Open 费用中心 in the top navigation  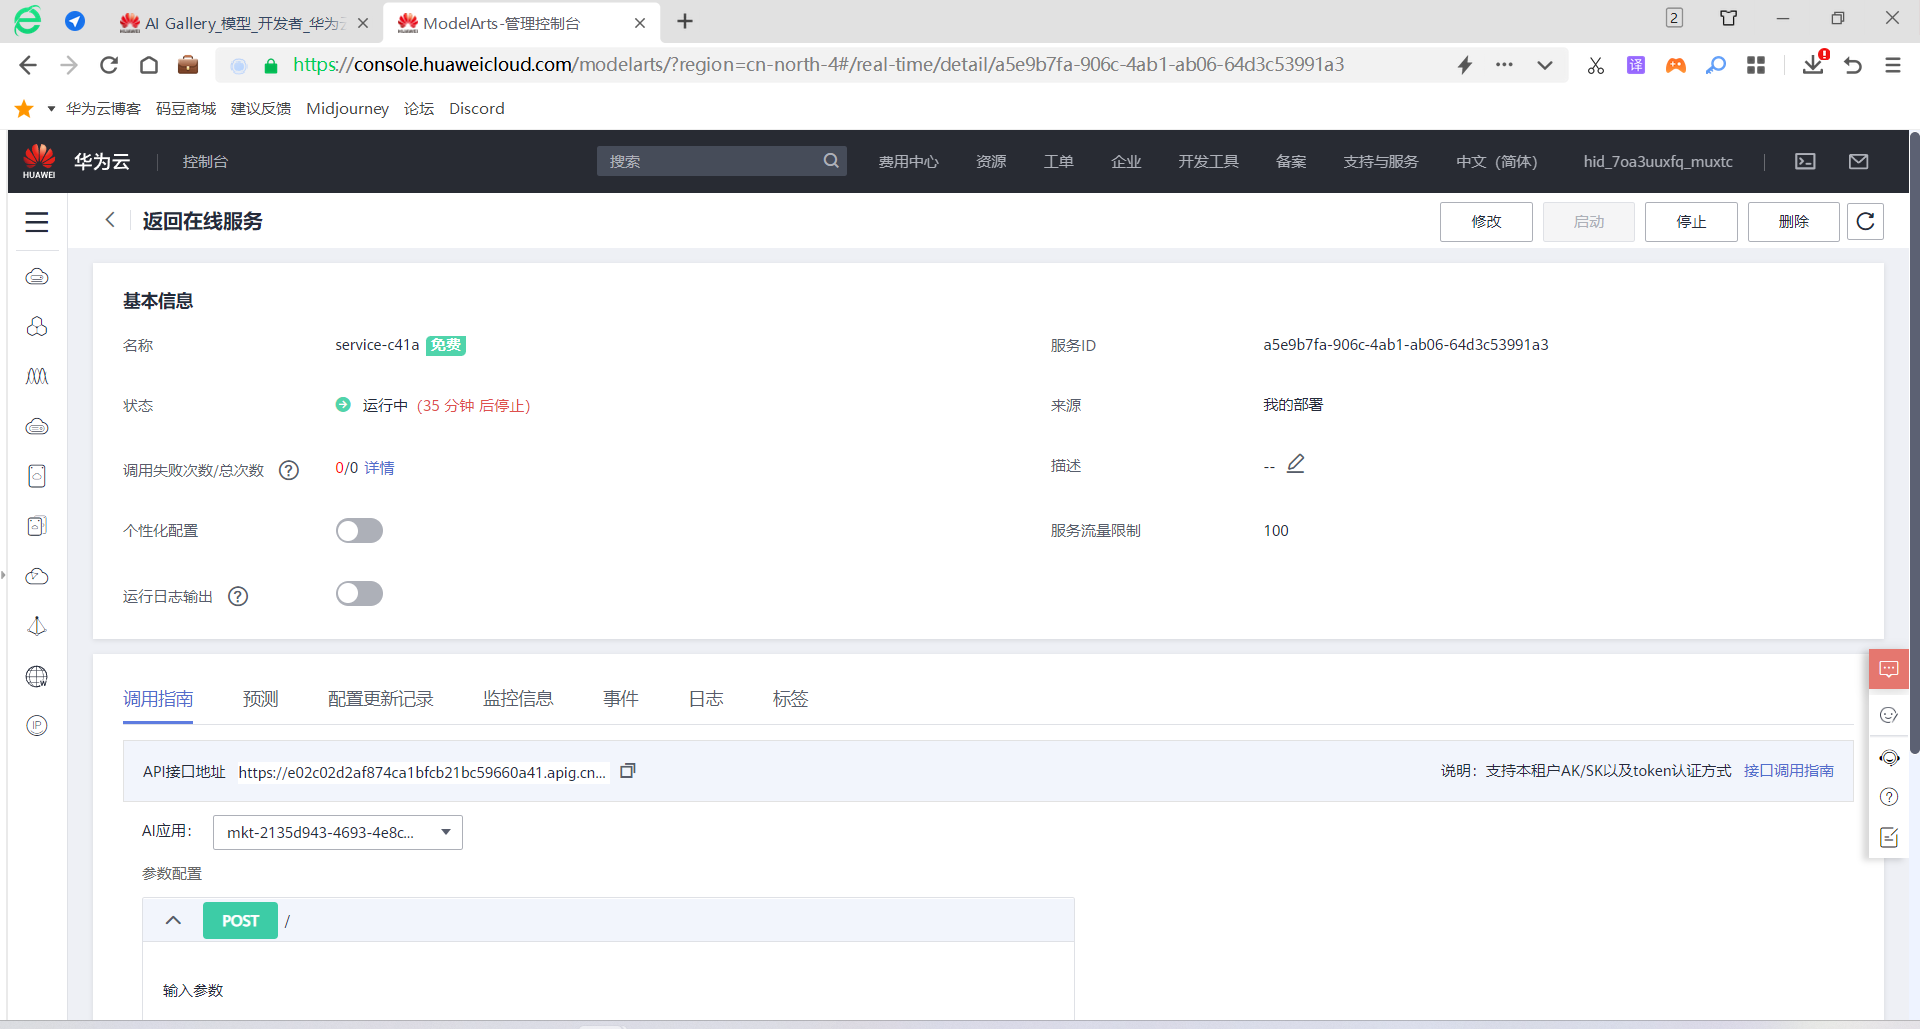tap(908, 161)
